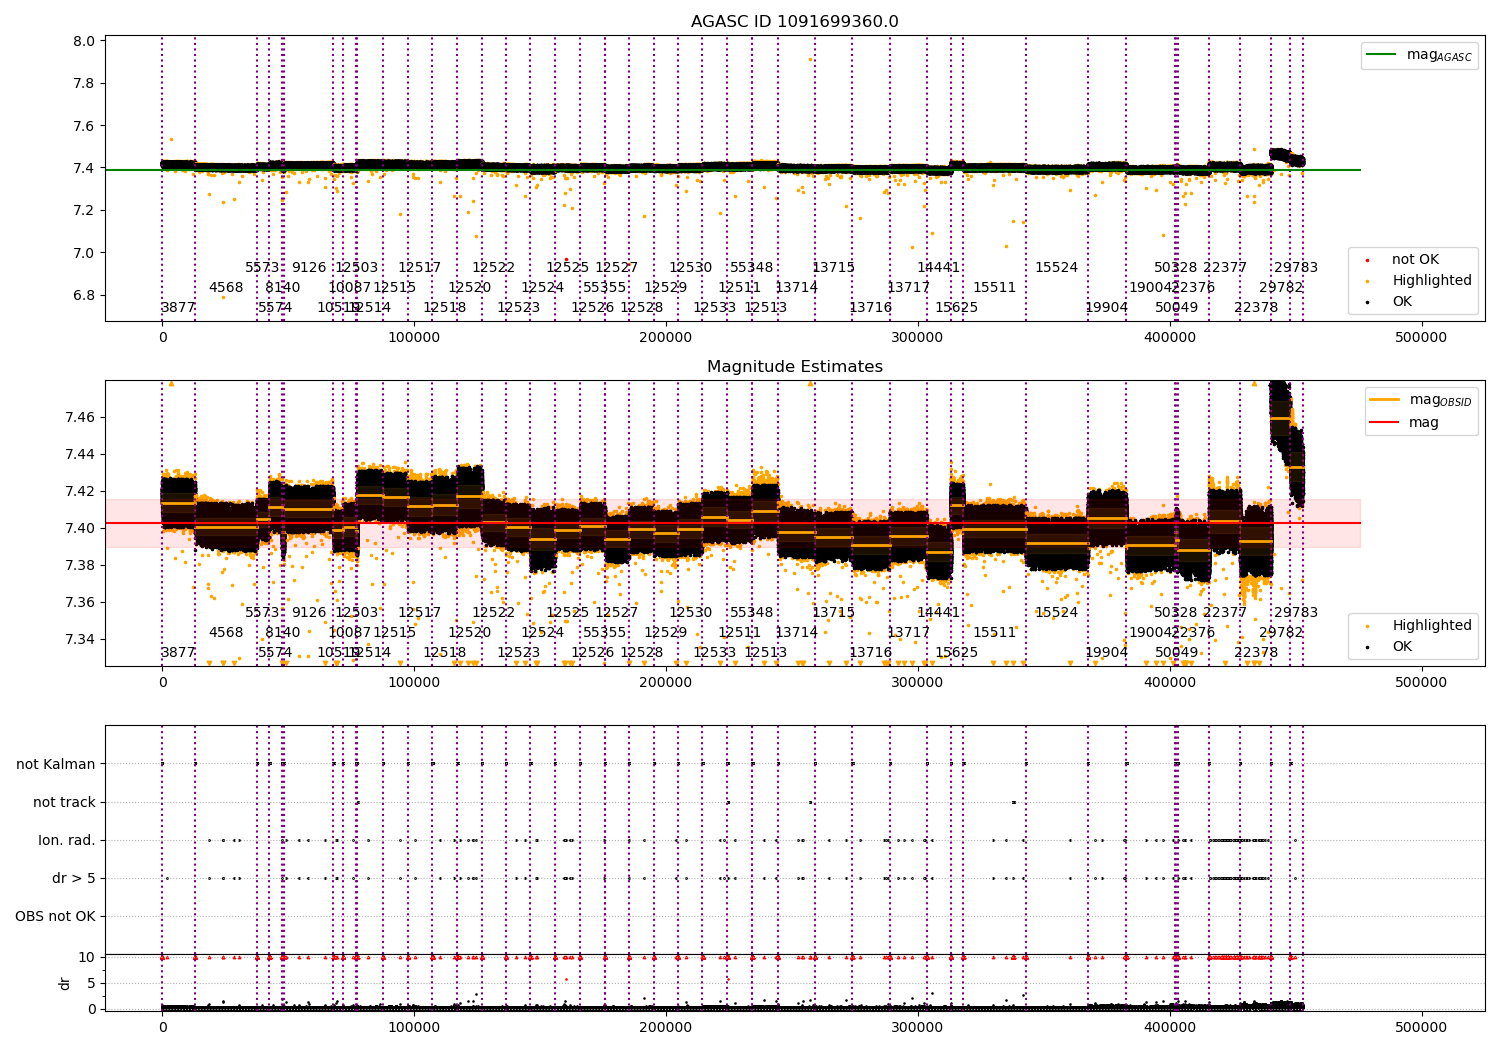Click the "Ion. rad." axis label
The height and width of the screenshot is (1050, 1500).
coord(67,841)
